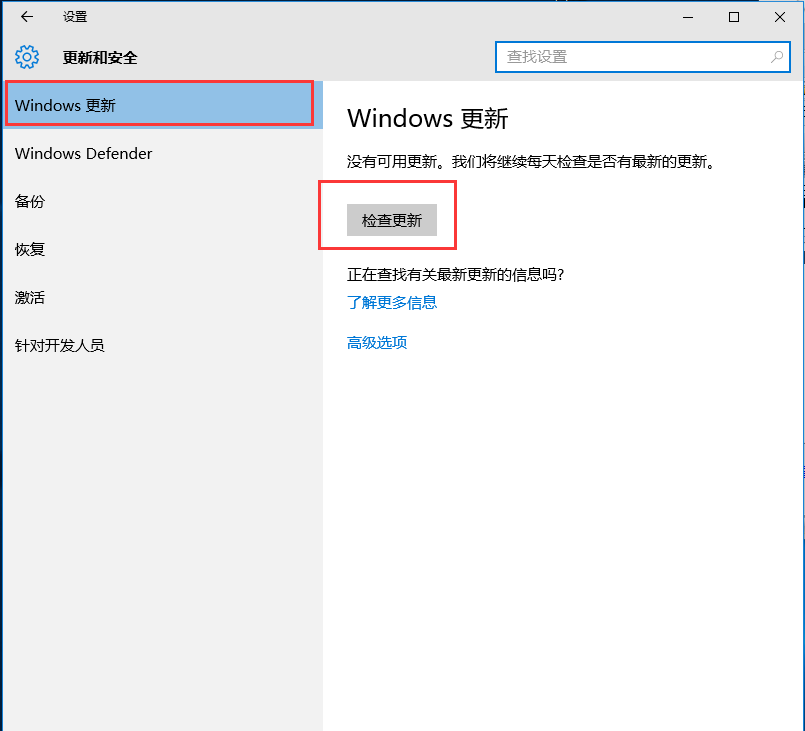Viewport: 805px width, 731px height.
Task: Click the 正在查找有关最新更新的信息吗 text
Action: pyautogui.click(x=456, y=275)
